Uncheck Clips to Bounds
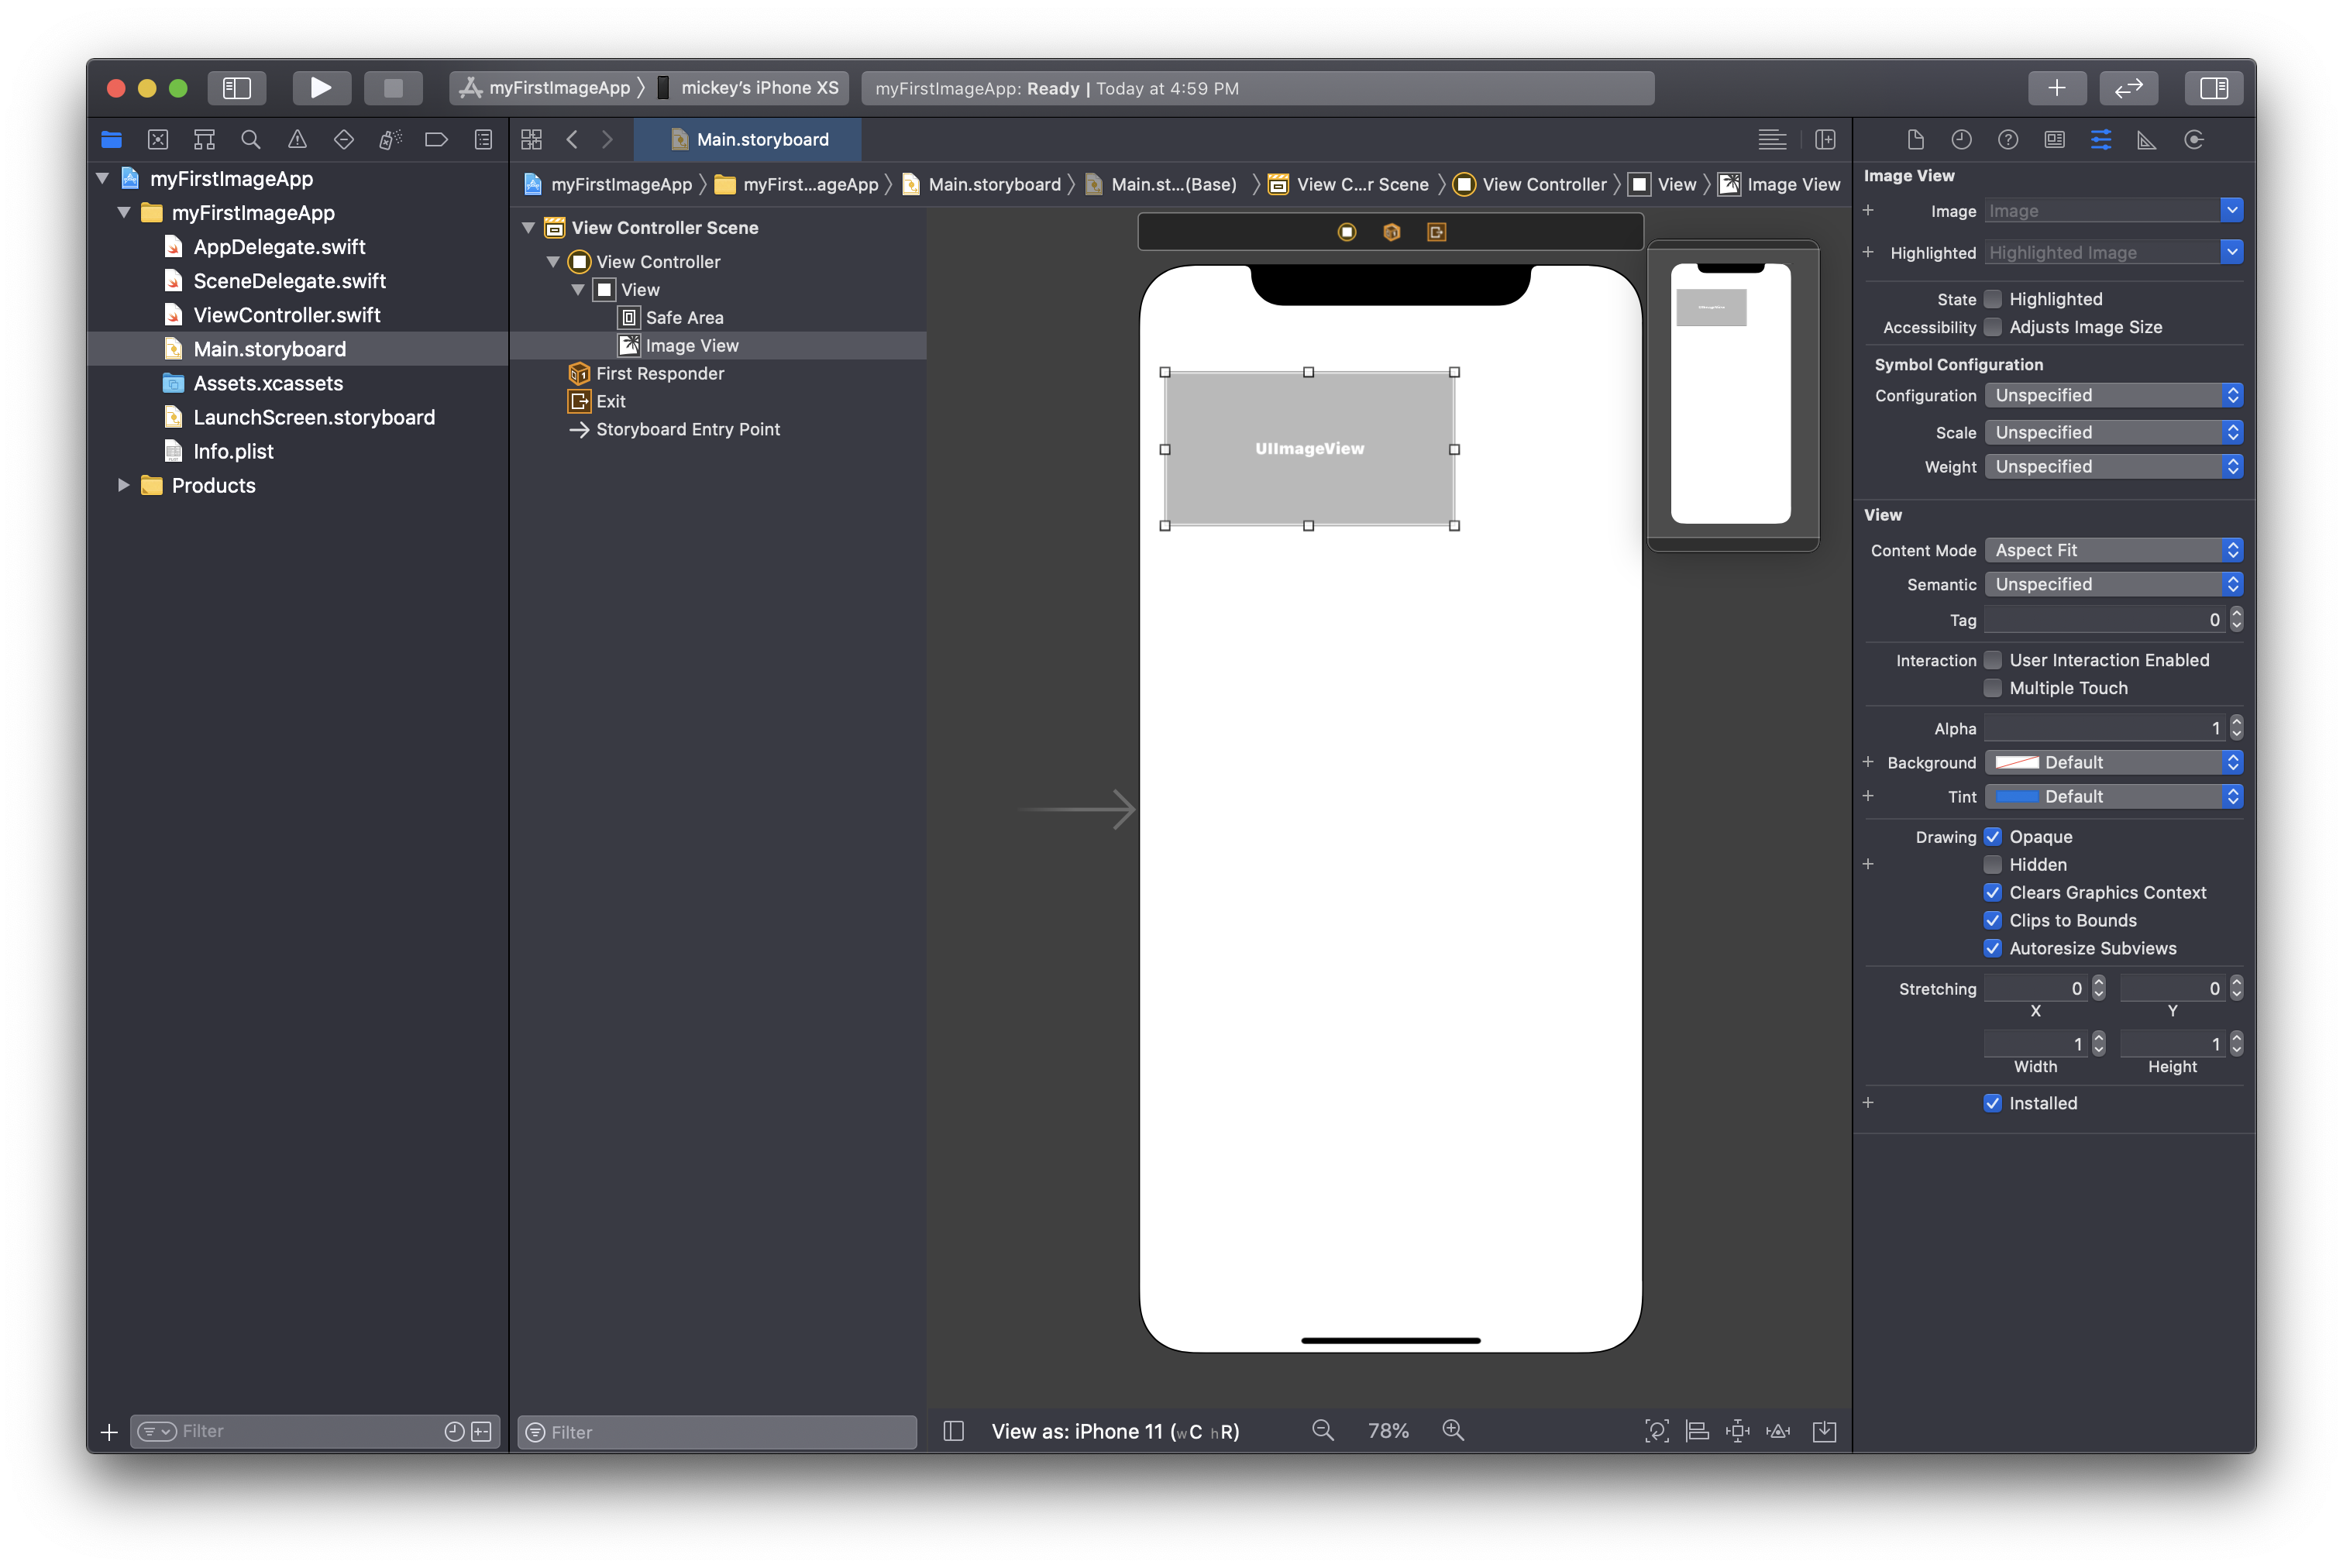 1992,921
